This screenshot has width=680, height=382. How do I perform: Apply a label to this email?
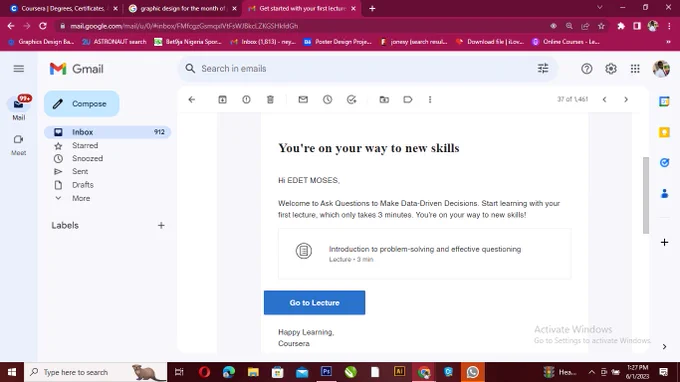[408, 99]
